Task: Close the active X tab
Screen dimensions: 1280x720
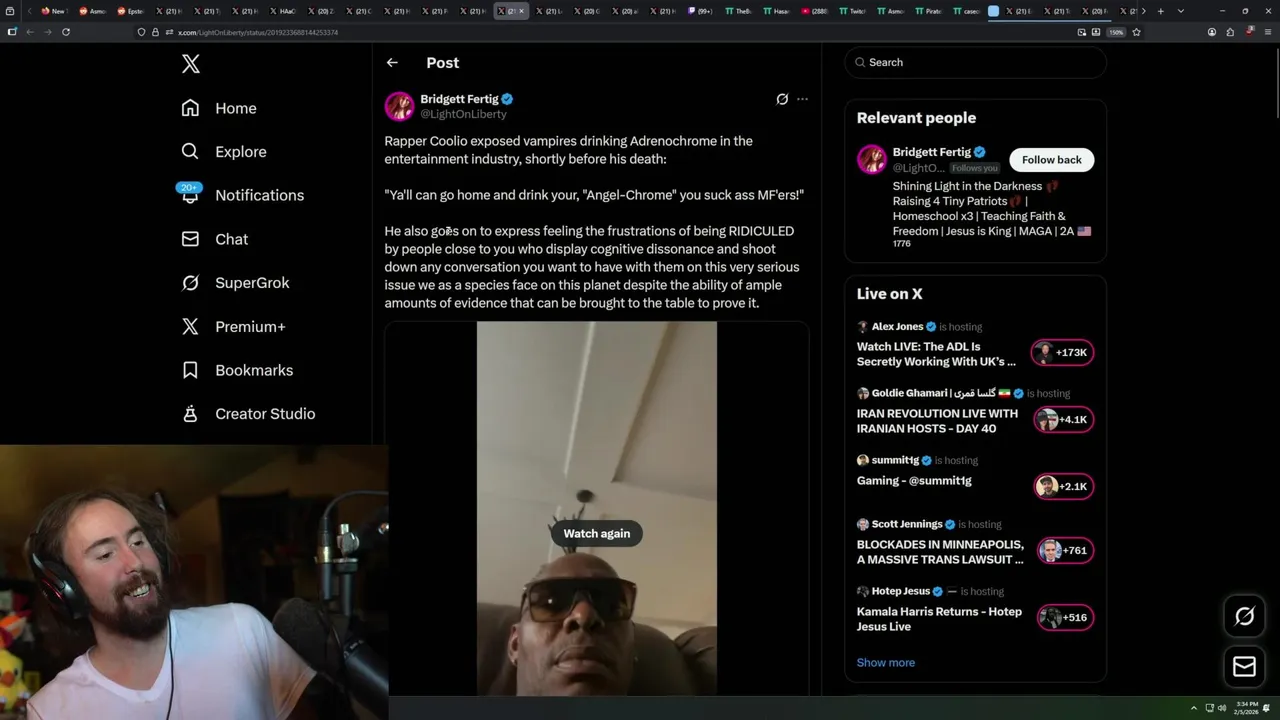Action: coord(521,11)
